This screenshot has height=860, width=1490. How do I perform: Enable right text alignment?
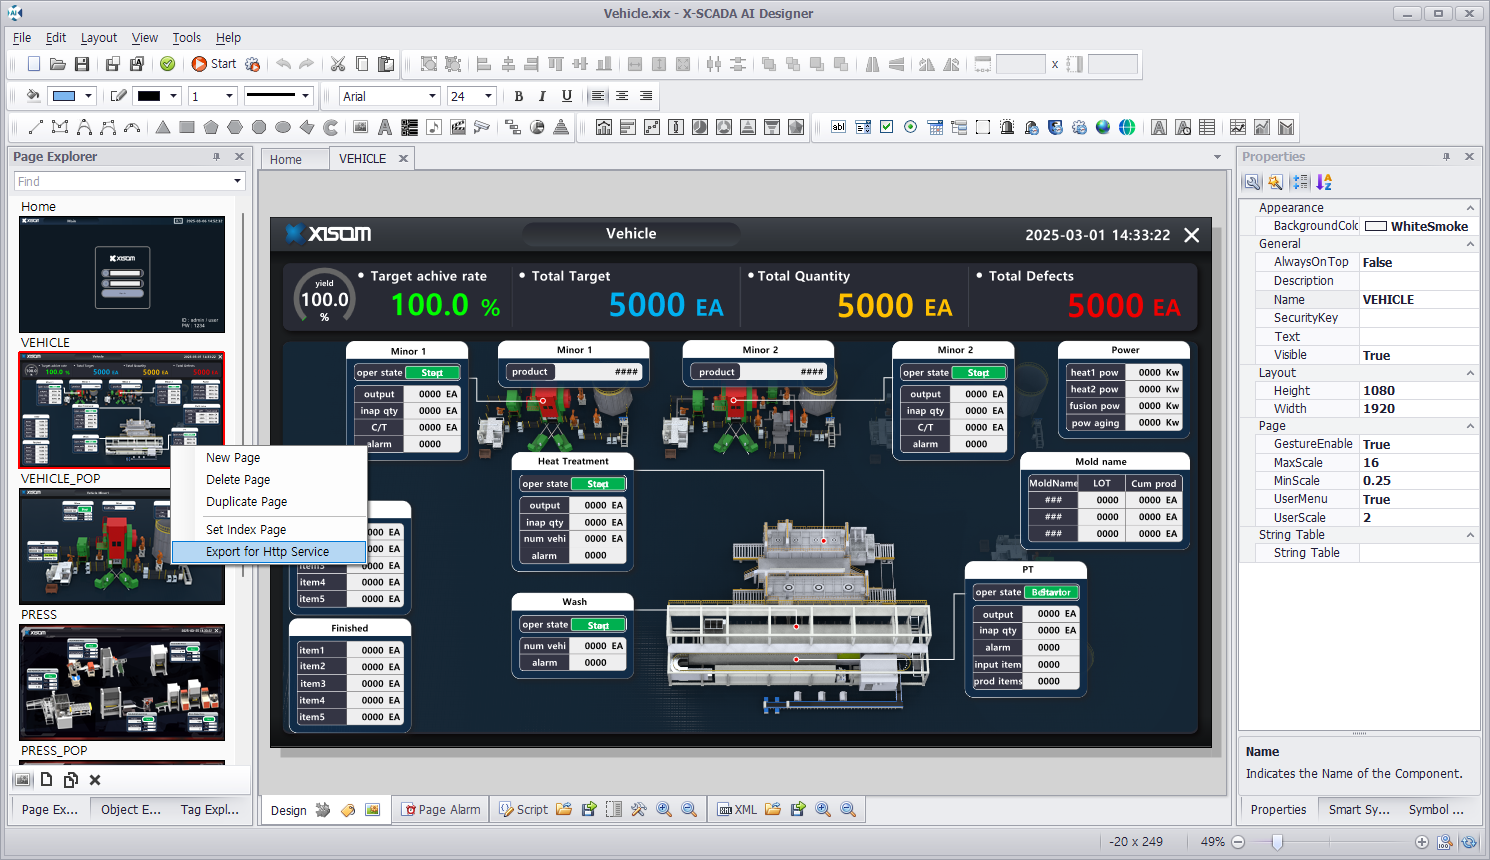click(x=646, y=96)
